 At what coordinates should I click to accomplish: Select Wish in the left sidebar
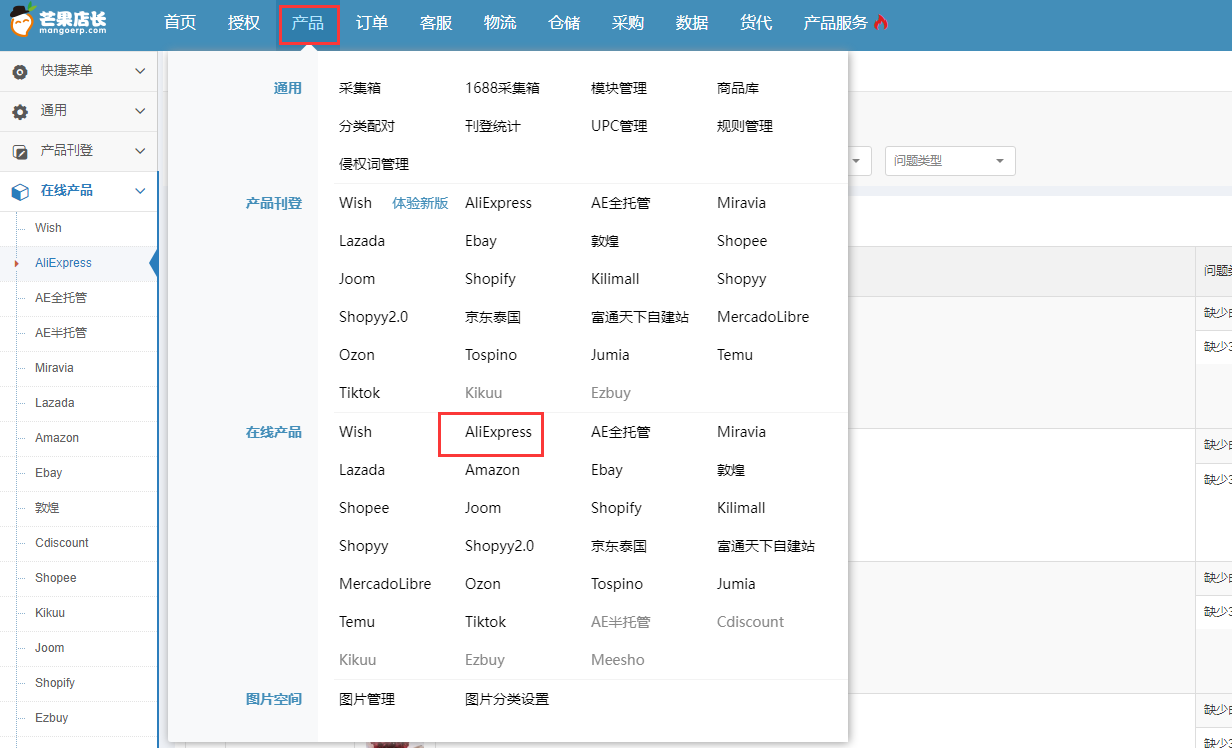(48, 228)
